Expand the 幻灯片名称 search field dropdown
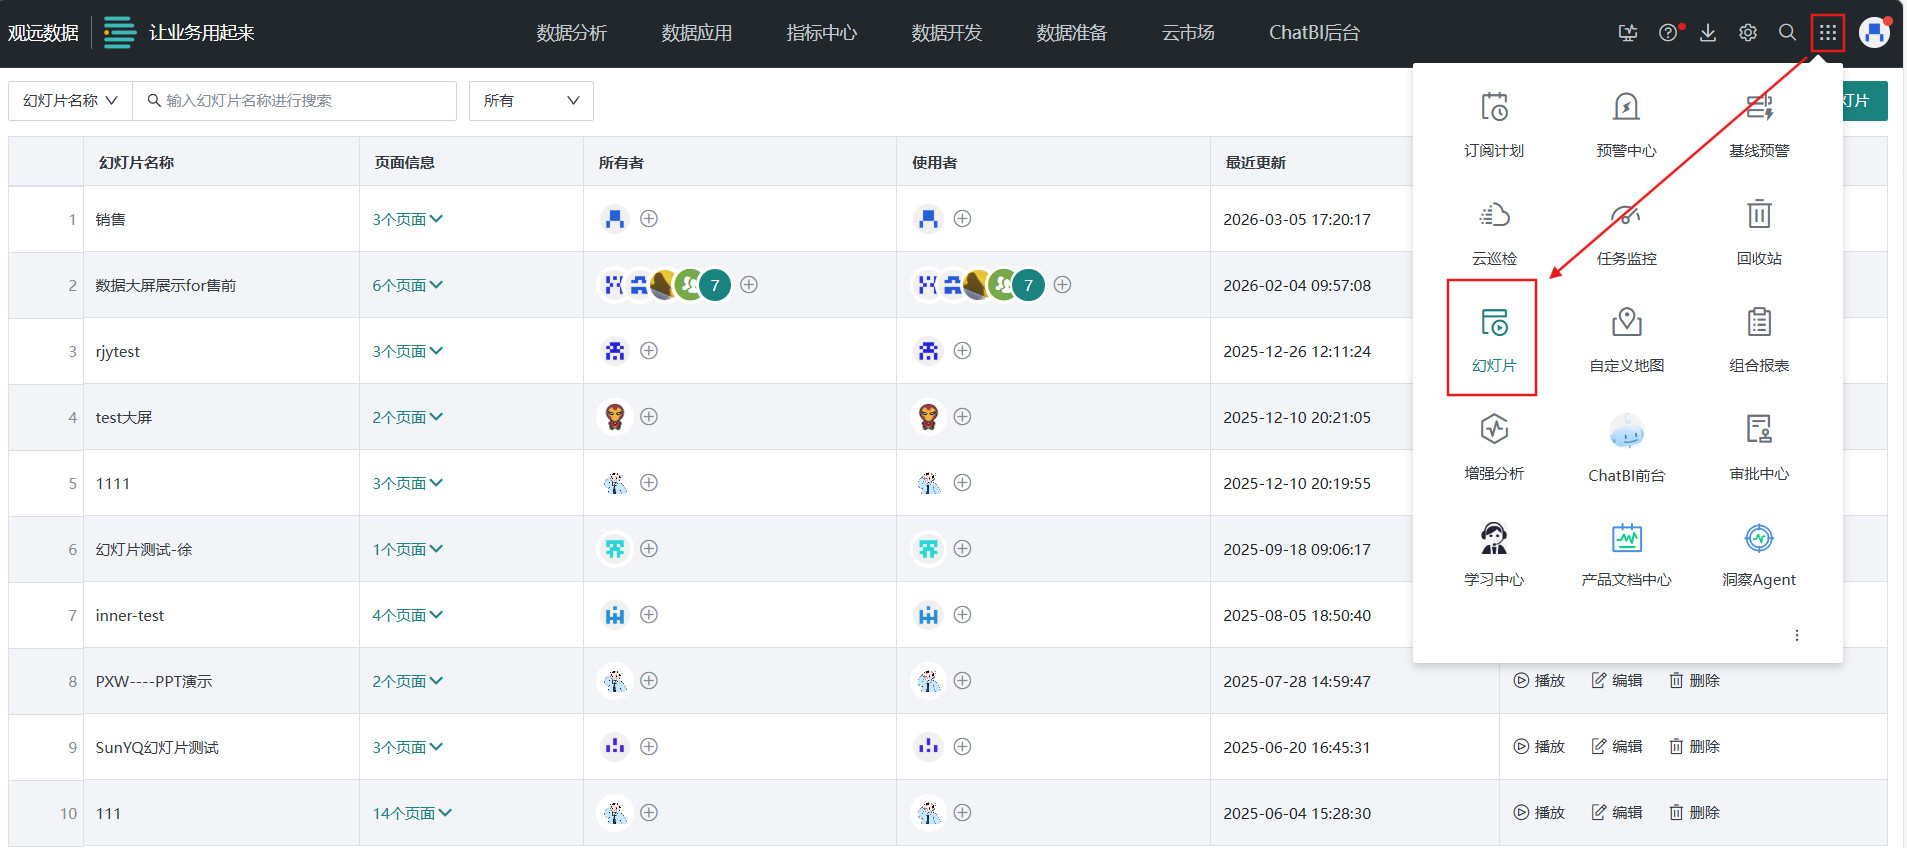 (70, 101)
